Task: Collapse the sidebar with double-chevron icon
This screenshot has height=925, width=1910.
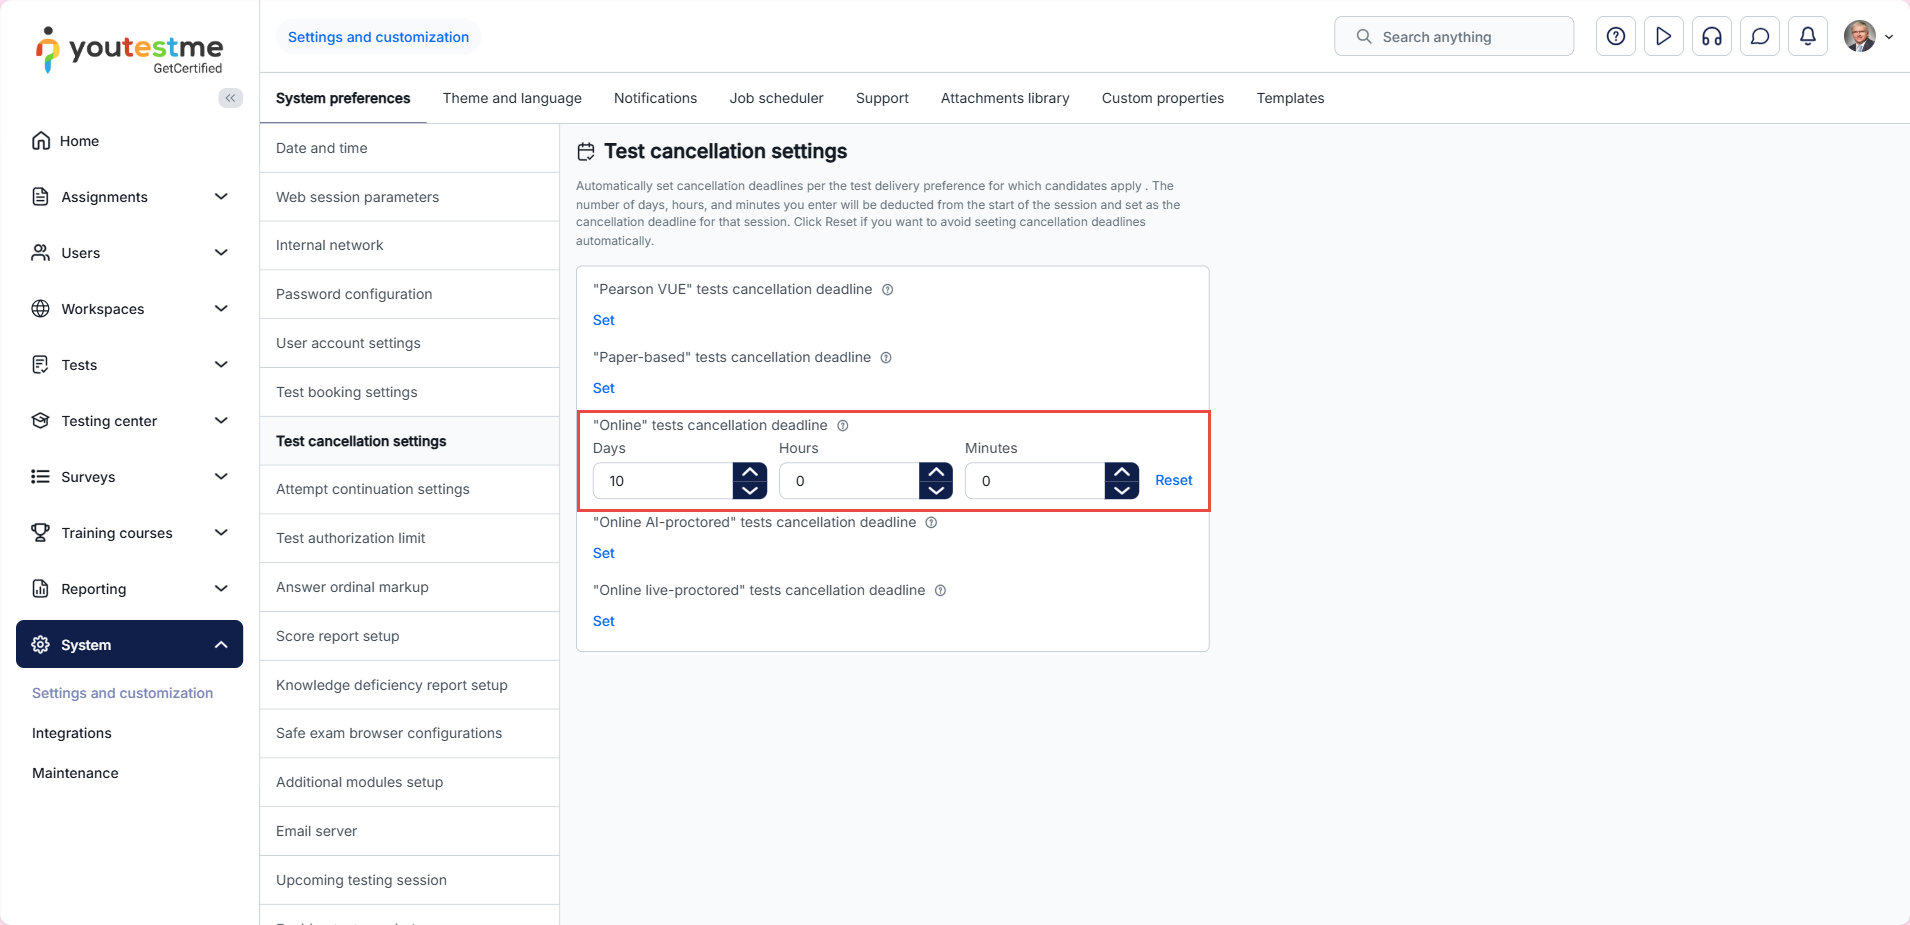Action: point(230,98)
